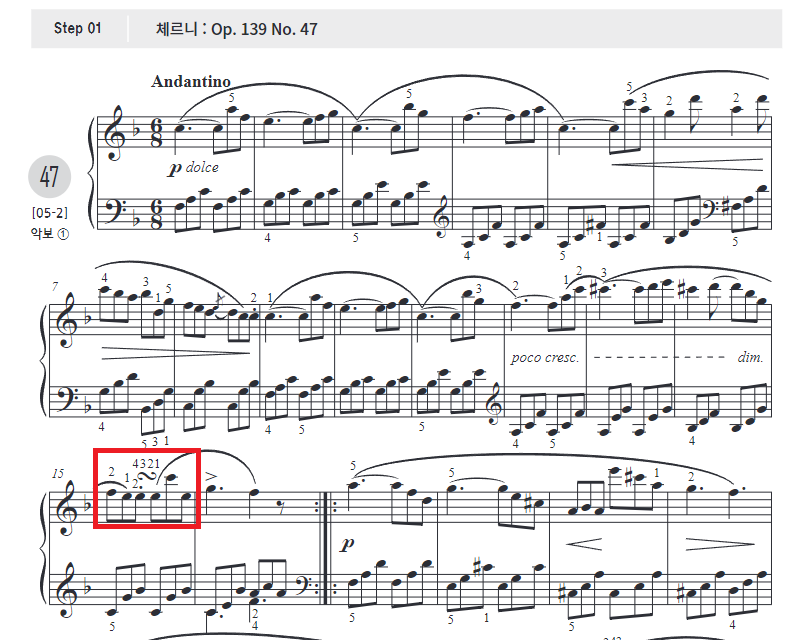Click the Andantino tempo marking
The height and width of the screenshot is (640, 804).
coord(191,81)
